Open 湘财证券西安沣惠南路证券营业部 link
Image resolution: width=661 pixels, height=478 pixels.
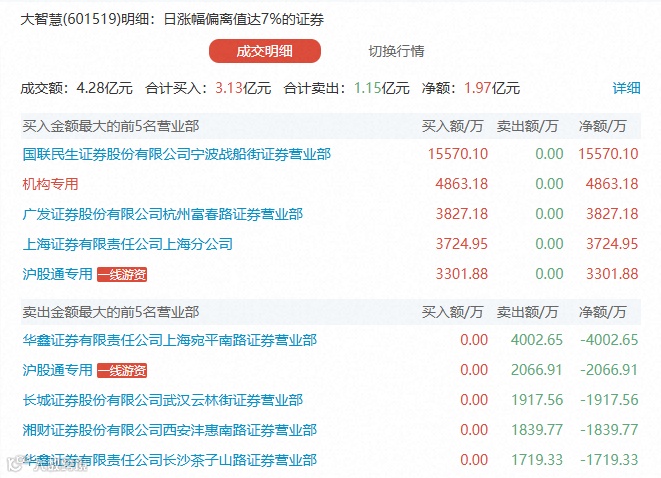[x=170, y=430]
